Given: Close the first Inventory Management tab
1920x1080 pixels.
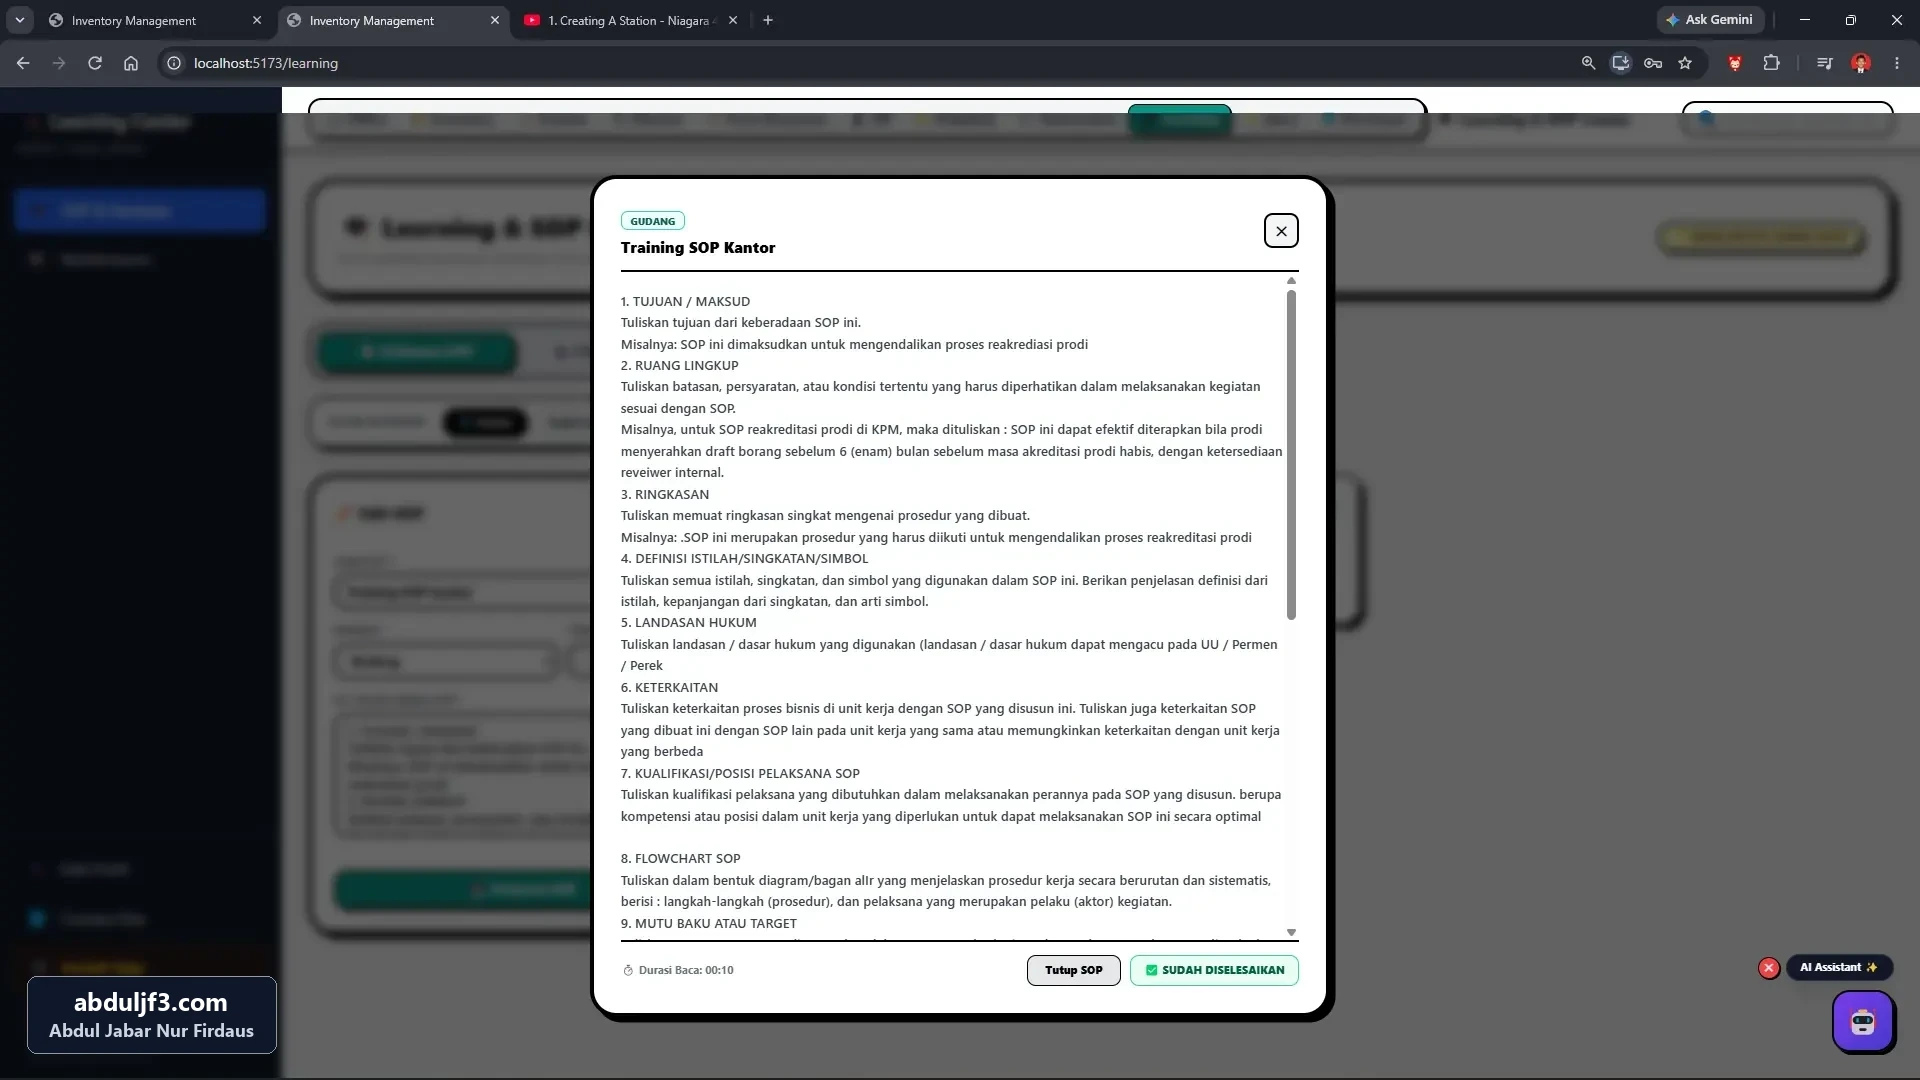Looking at the screenshot, I should 257,20.
